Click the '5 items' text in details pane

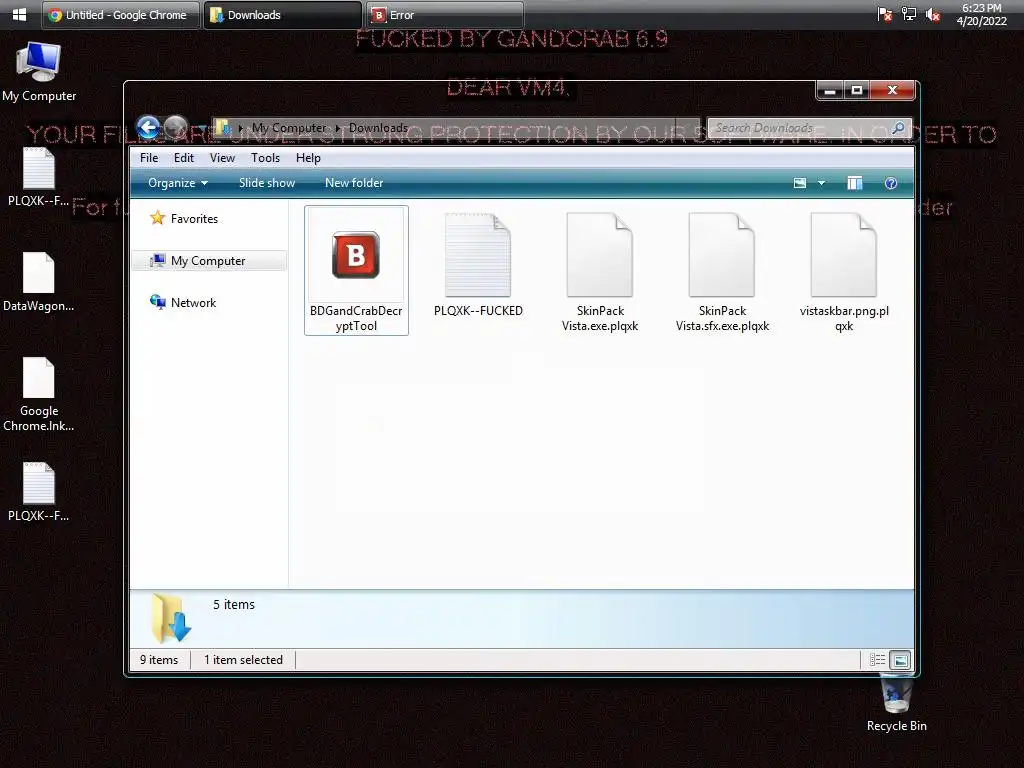(234, 605)
